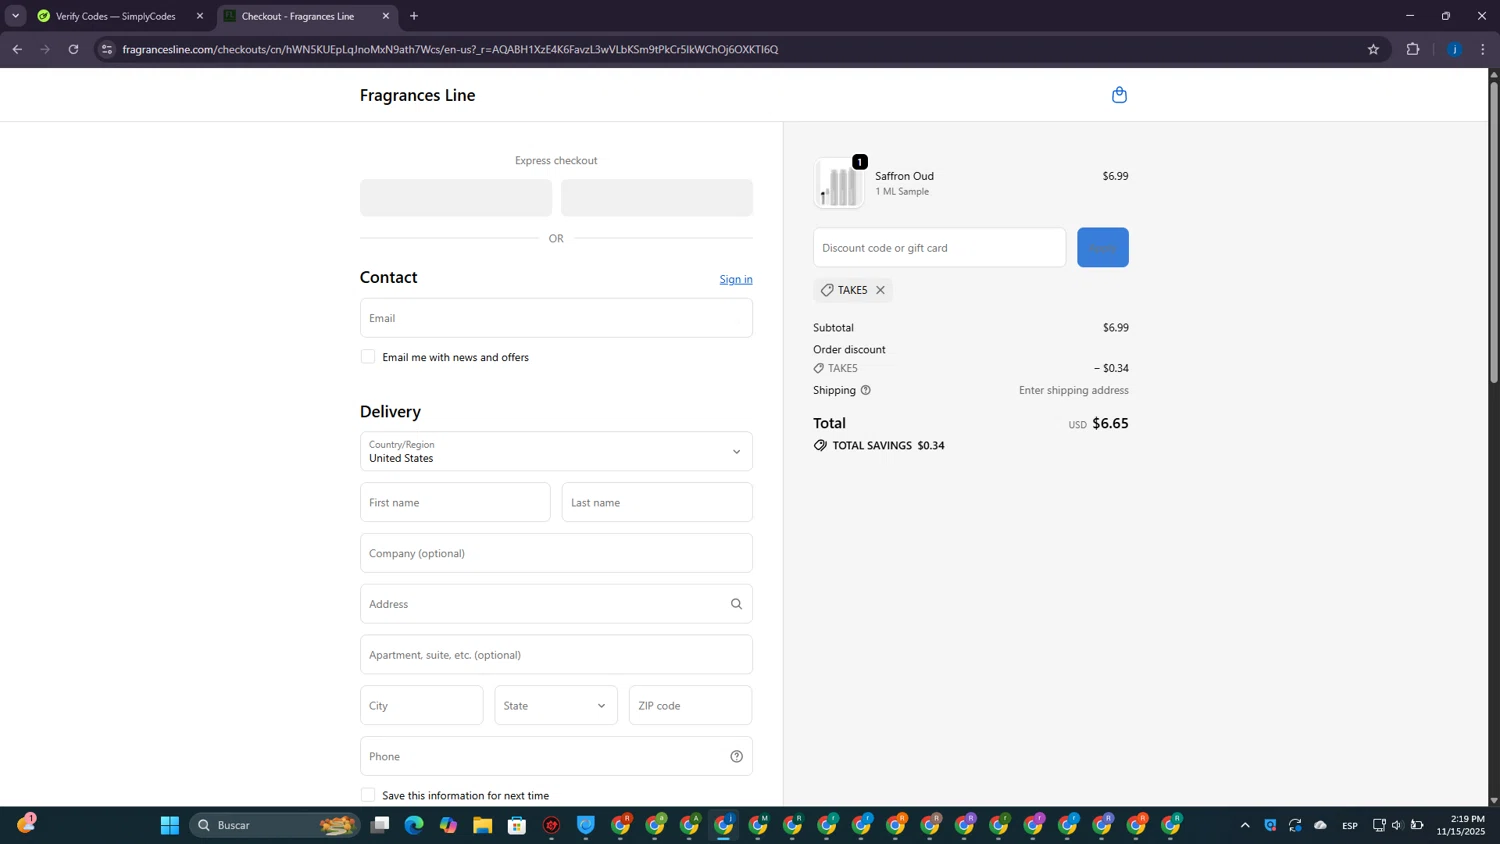Image resolution: width=1500 pixels, height=844 pixels.
Task: Check Email me with news and offers
Action: tap(368, 357)
